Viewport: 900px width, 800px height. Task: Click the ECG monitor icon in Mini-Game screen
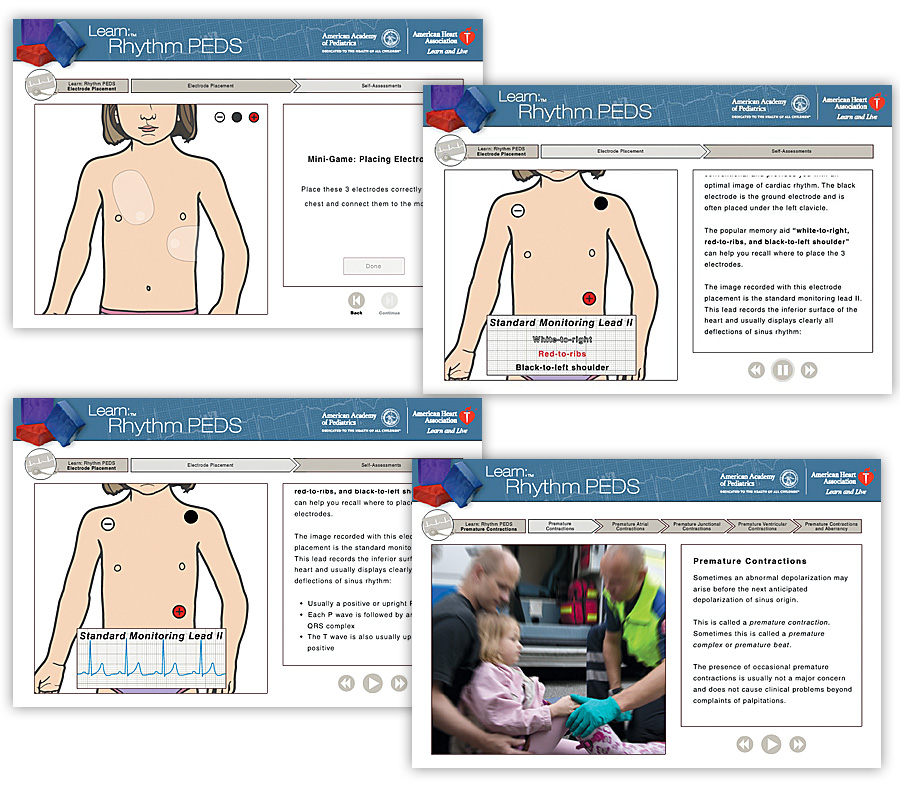pyautogui.click(x=40, y=85)
